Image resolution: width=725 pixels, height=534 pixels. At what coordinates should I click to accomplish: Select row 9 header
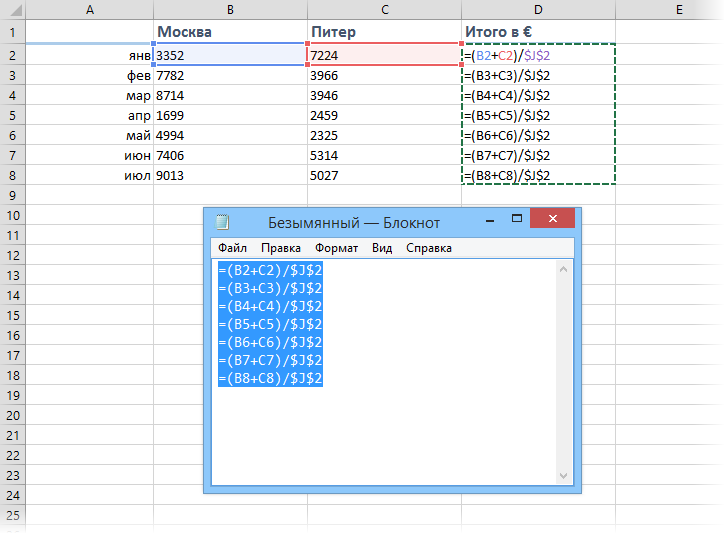[12, 196]
